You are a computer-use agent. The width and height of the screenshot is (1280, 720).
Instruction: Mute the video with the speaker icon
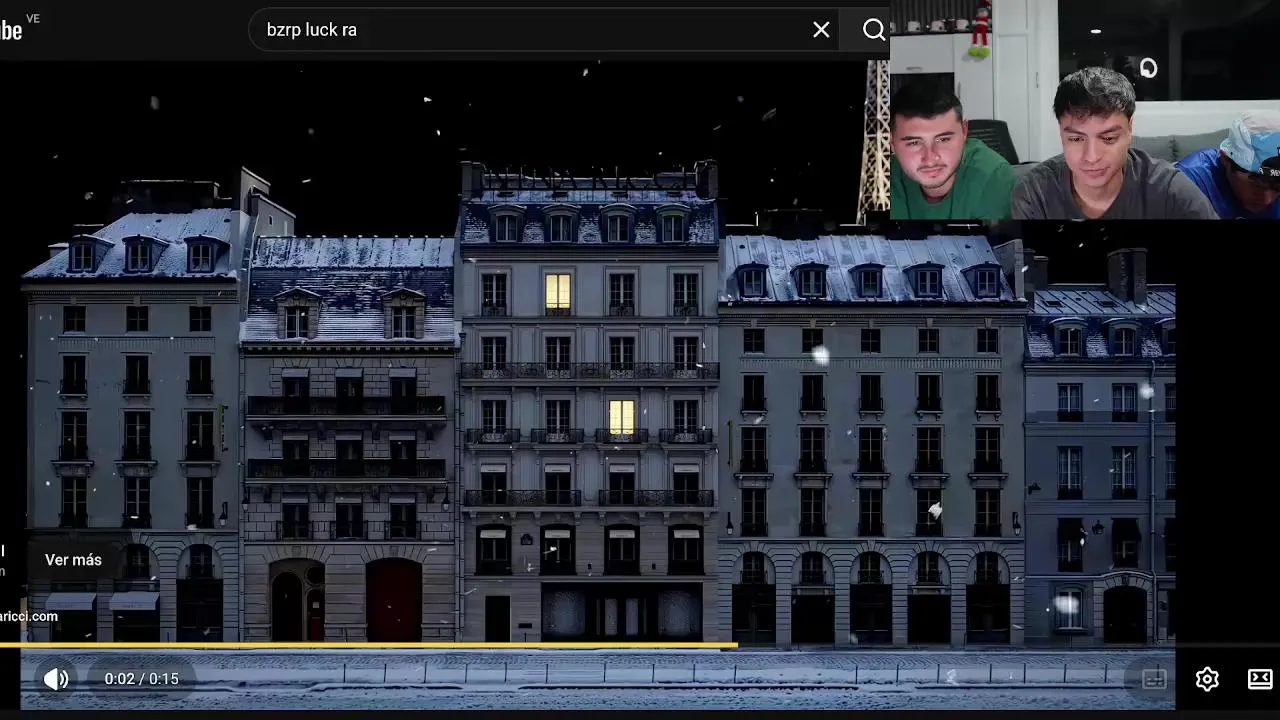pos(56,679)
